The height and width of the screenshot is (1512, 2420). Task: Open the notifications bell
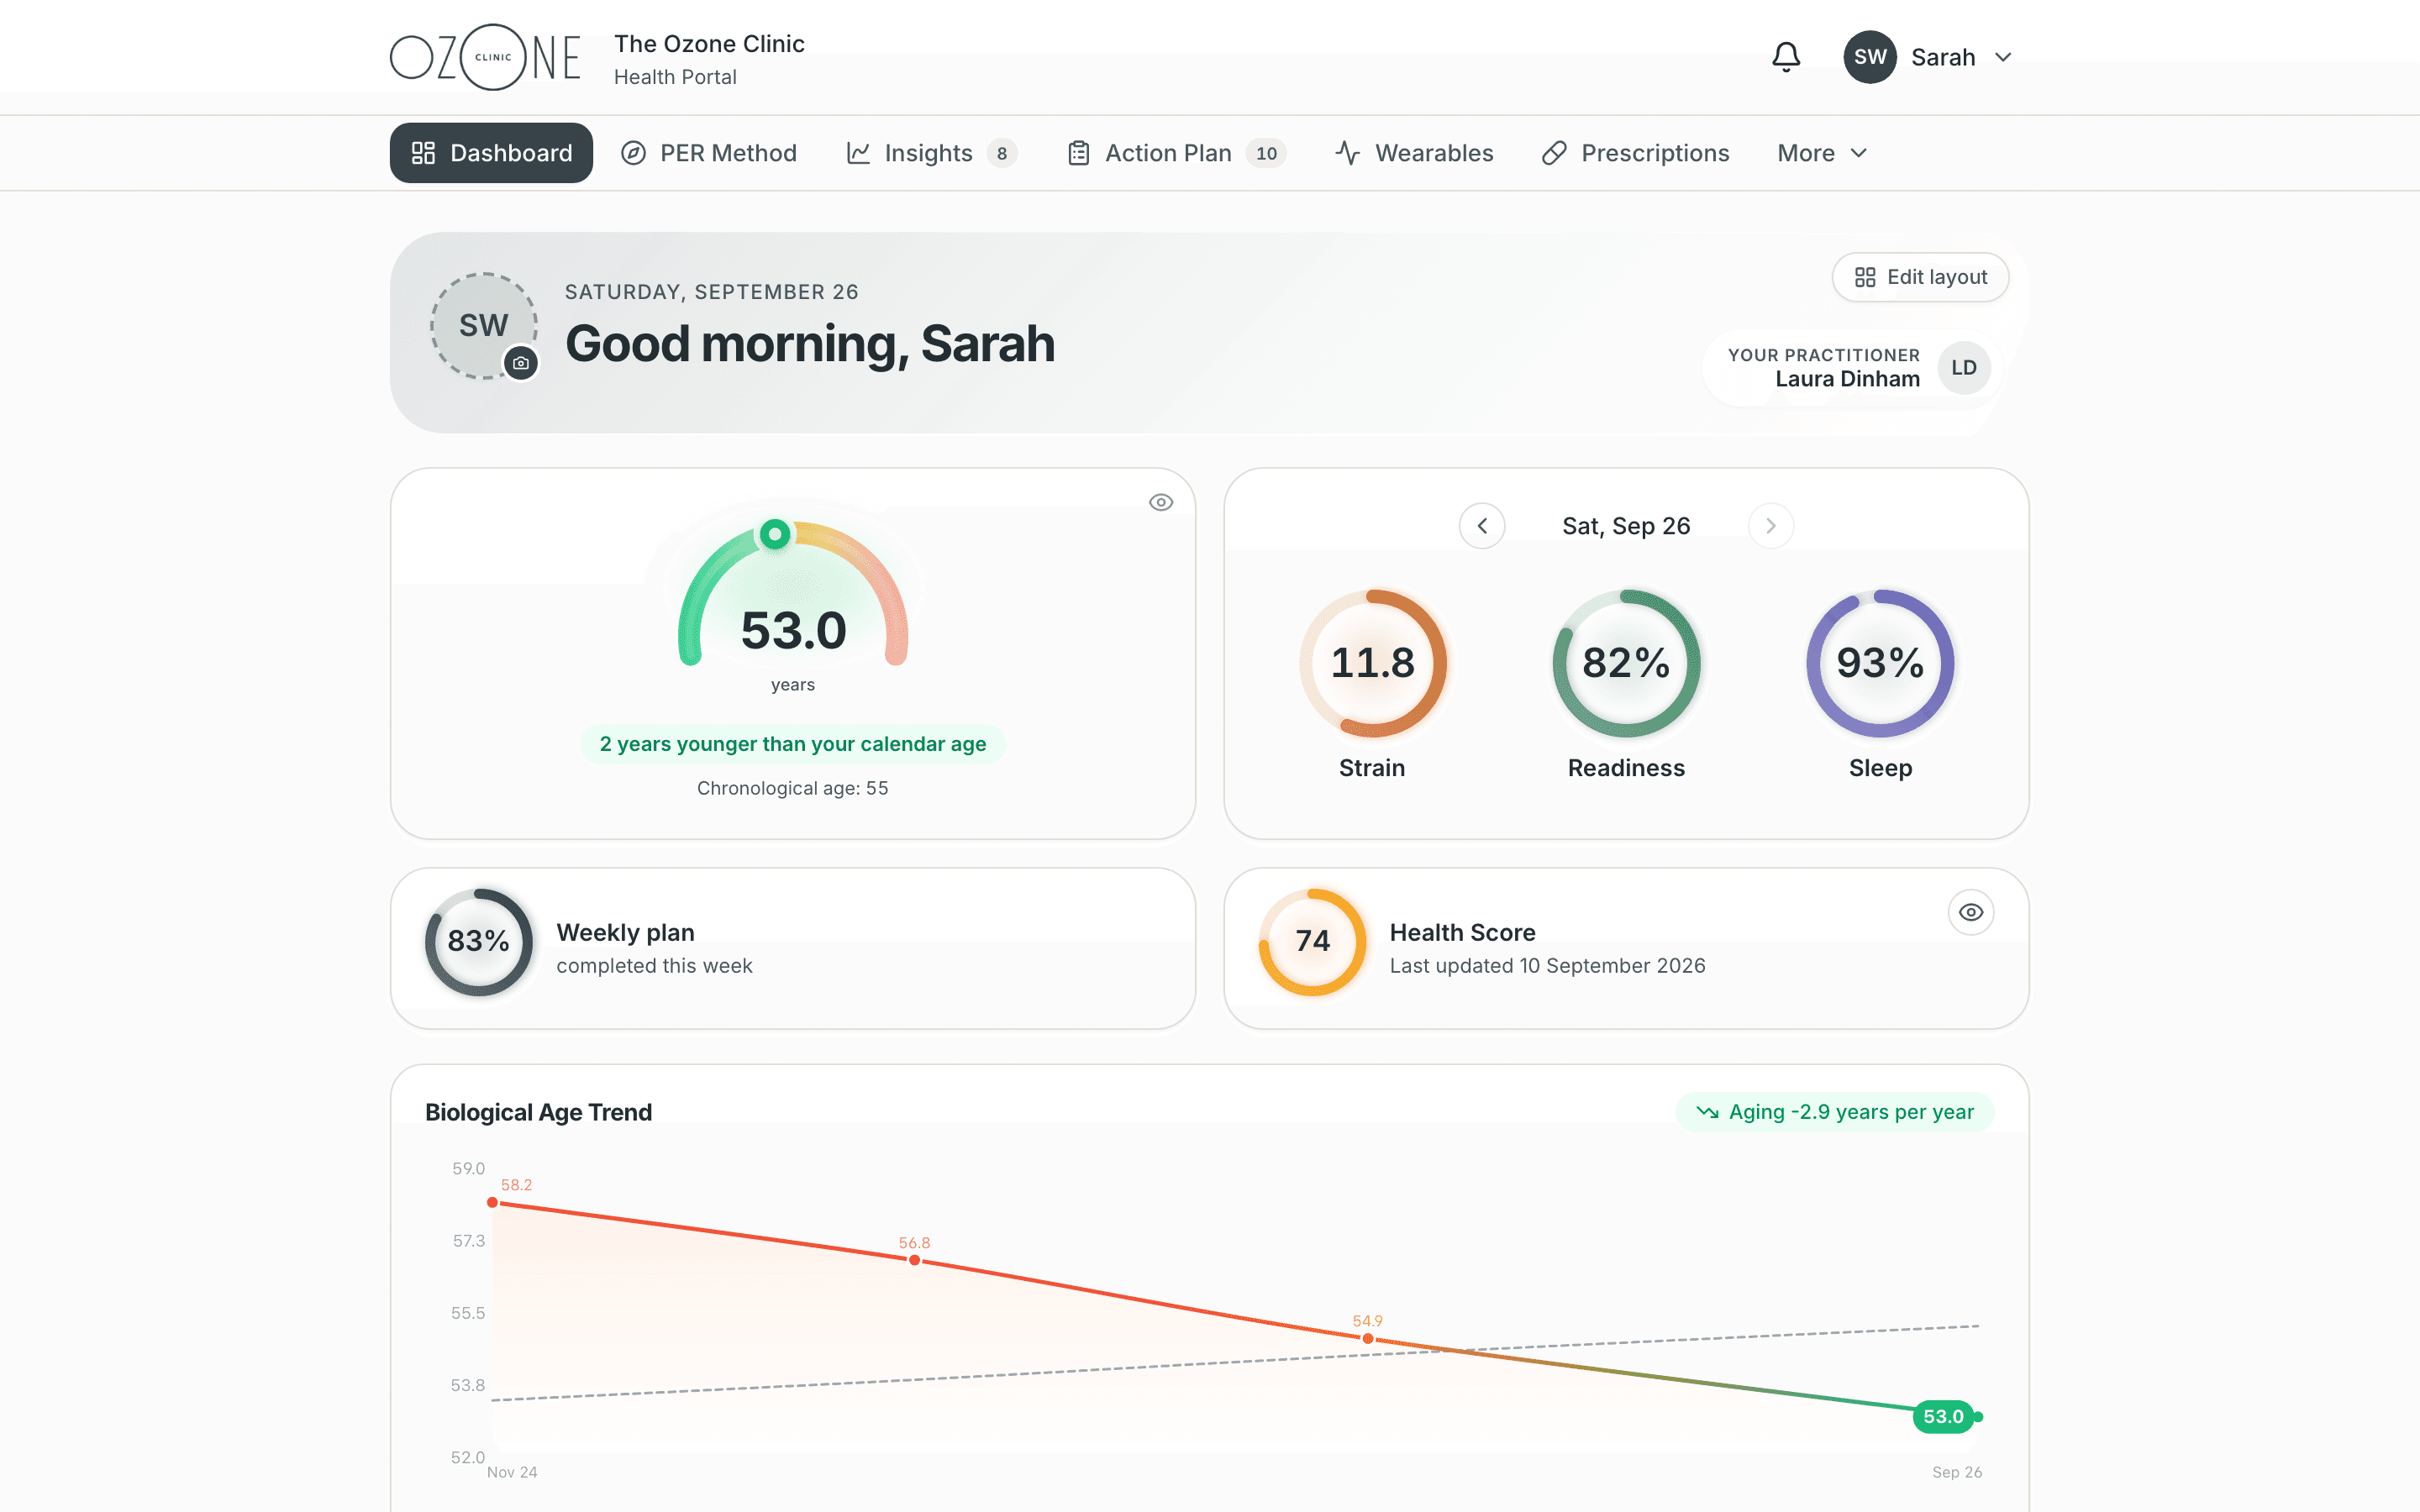click(x=1786, y=57)
